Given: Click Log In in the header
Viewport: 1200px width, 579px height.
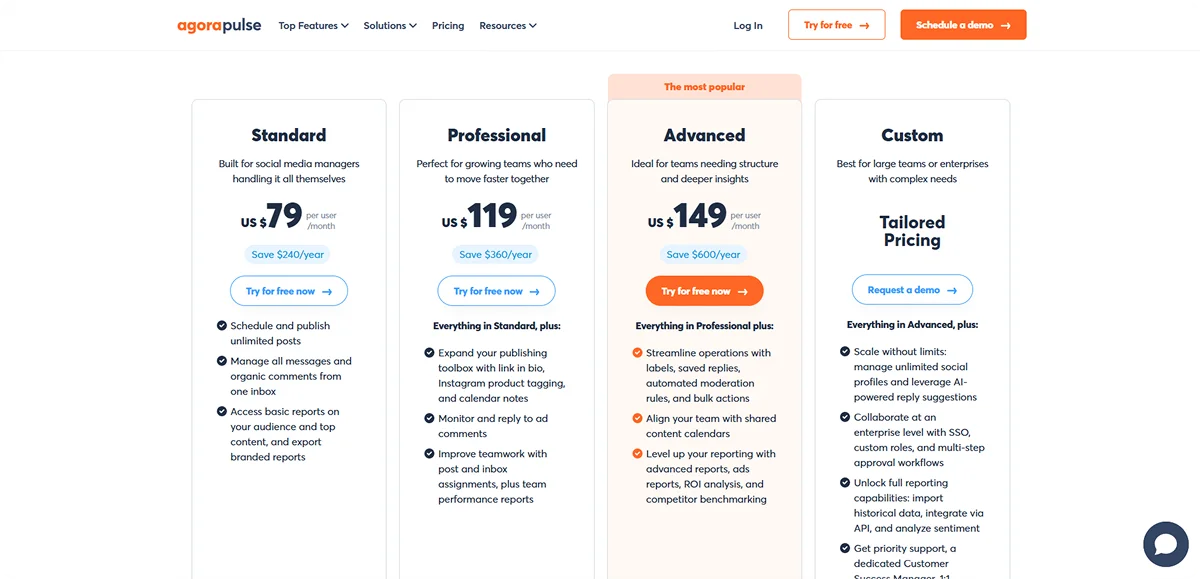Looking at the screenshot, I should point(748,25).
